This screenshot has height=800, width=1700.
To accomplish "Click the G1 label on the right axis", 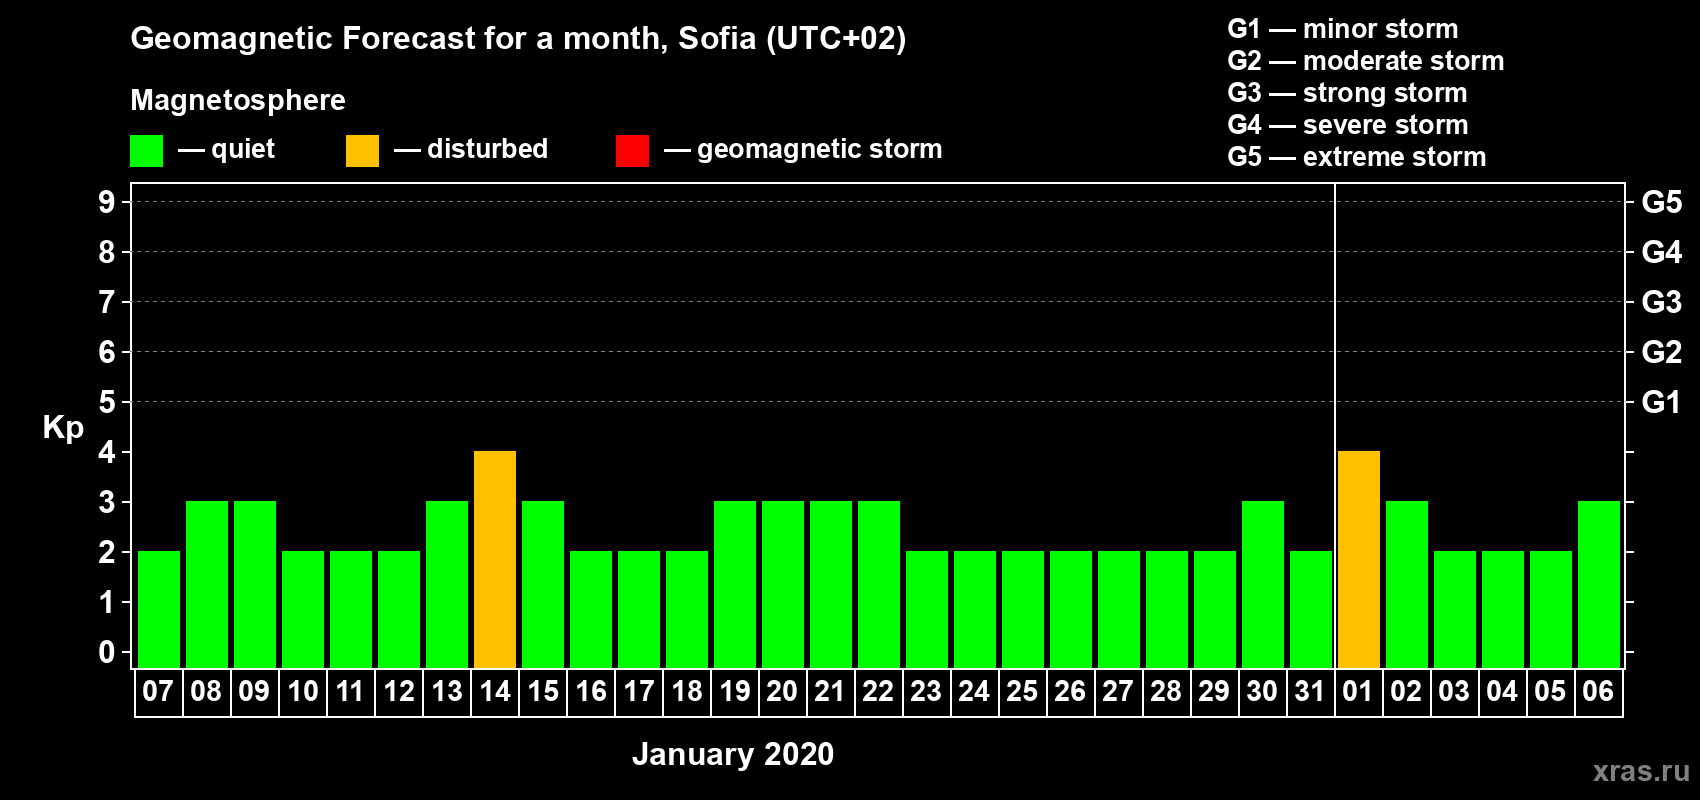I will point(1661,402).
